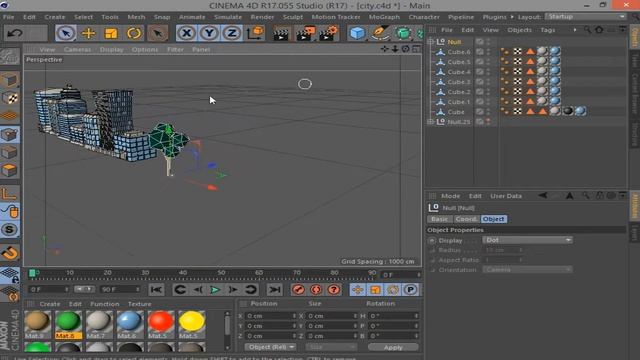Open the viewport Cameras menu

(77, 49)
